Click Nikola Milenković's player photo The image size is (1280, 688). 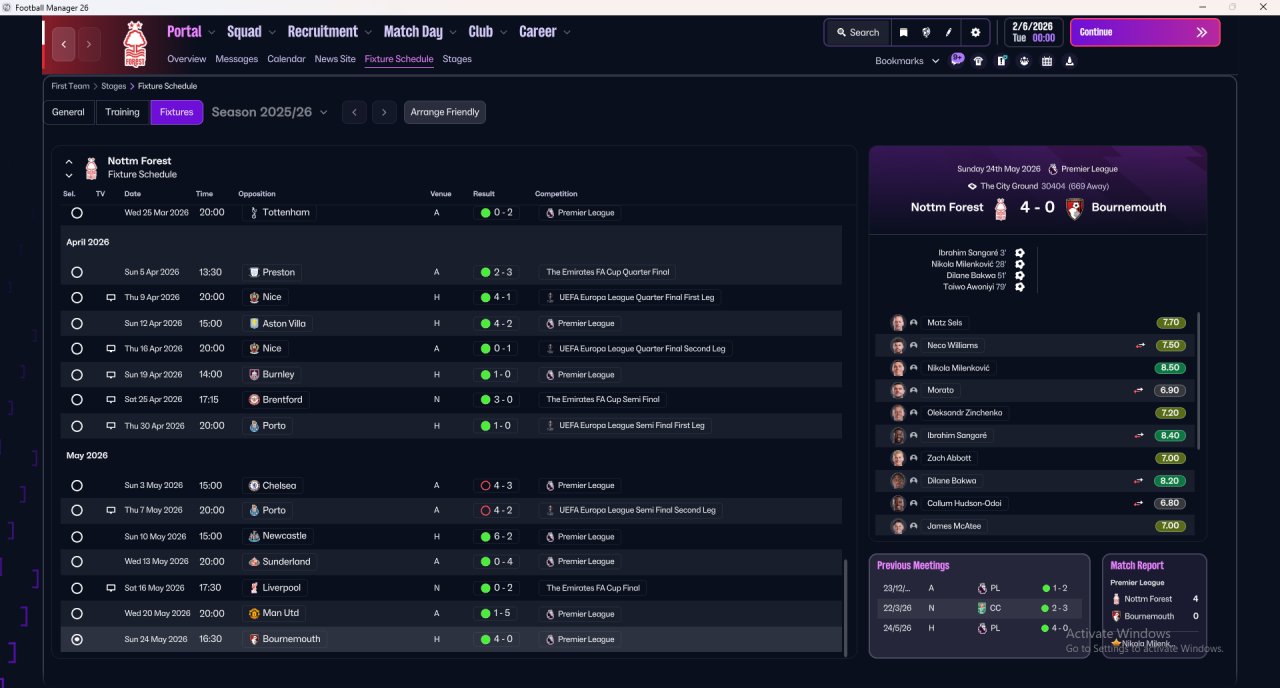coord(898,368)
